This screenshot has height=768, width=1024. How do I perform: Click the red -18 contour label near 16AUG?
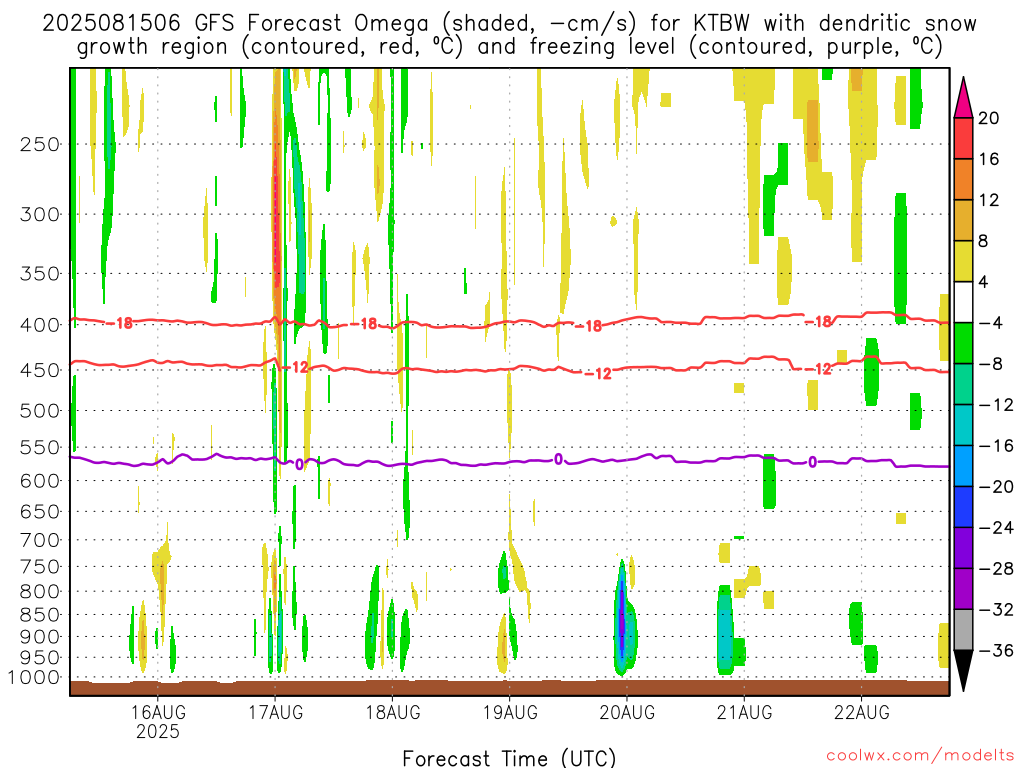click(121, 323)
